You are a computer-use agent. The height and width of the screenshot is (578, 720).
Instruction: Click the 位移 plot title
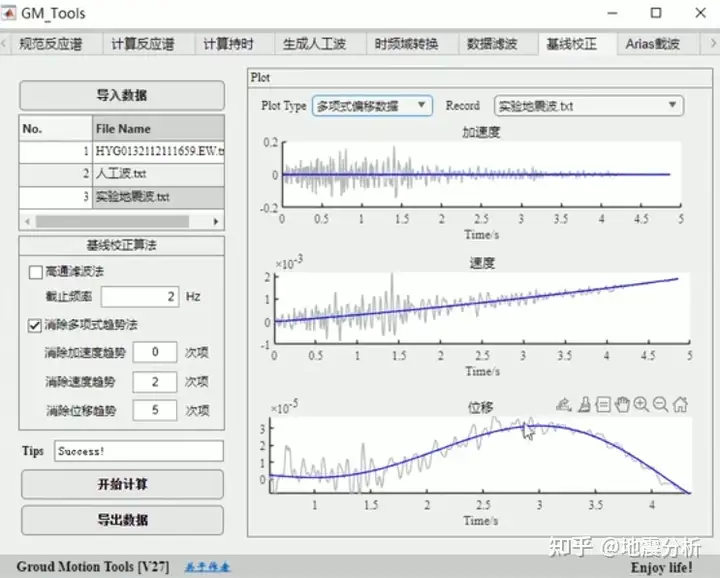pos(480,407)
